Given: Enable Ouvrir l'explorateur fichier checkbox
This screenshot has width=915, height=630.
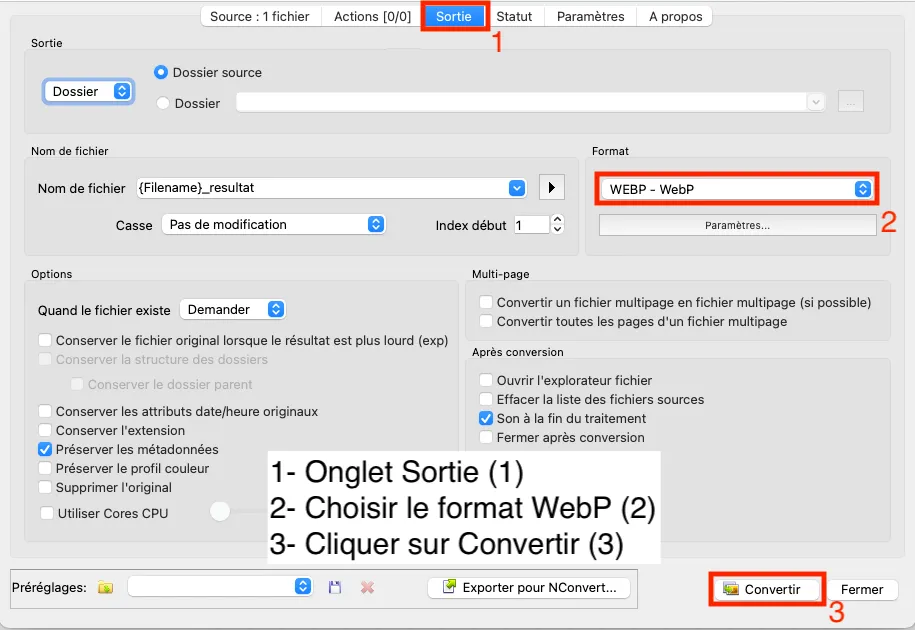Looking at the screenshot, I should tap(486, 380).
